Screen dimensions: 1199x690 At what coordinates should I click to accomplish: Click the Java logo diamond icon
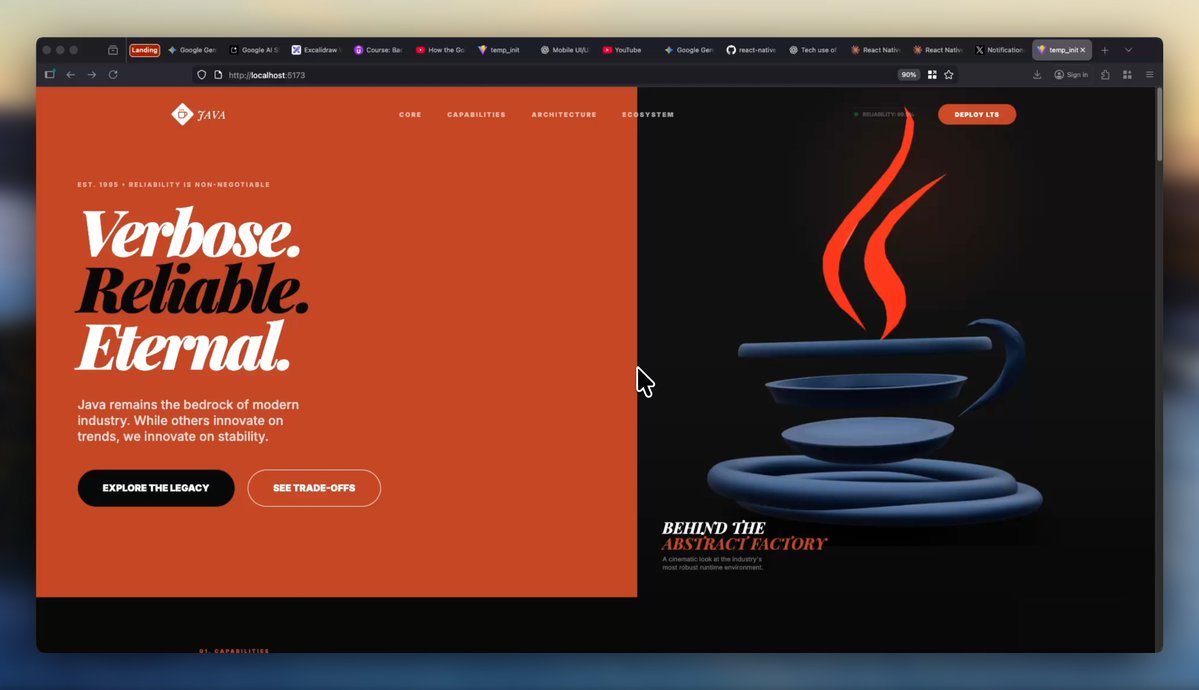(x=182, y=114)
